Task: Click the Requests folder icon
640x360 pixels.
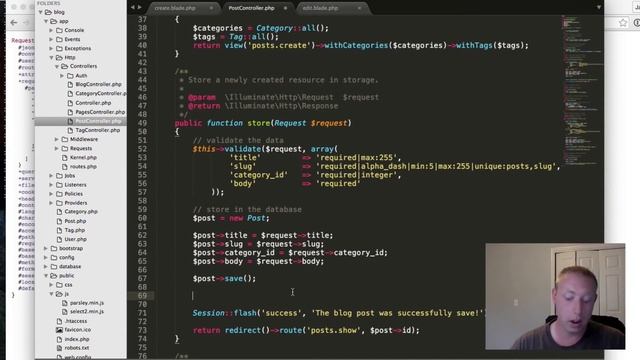Action: 64,148
